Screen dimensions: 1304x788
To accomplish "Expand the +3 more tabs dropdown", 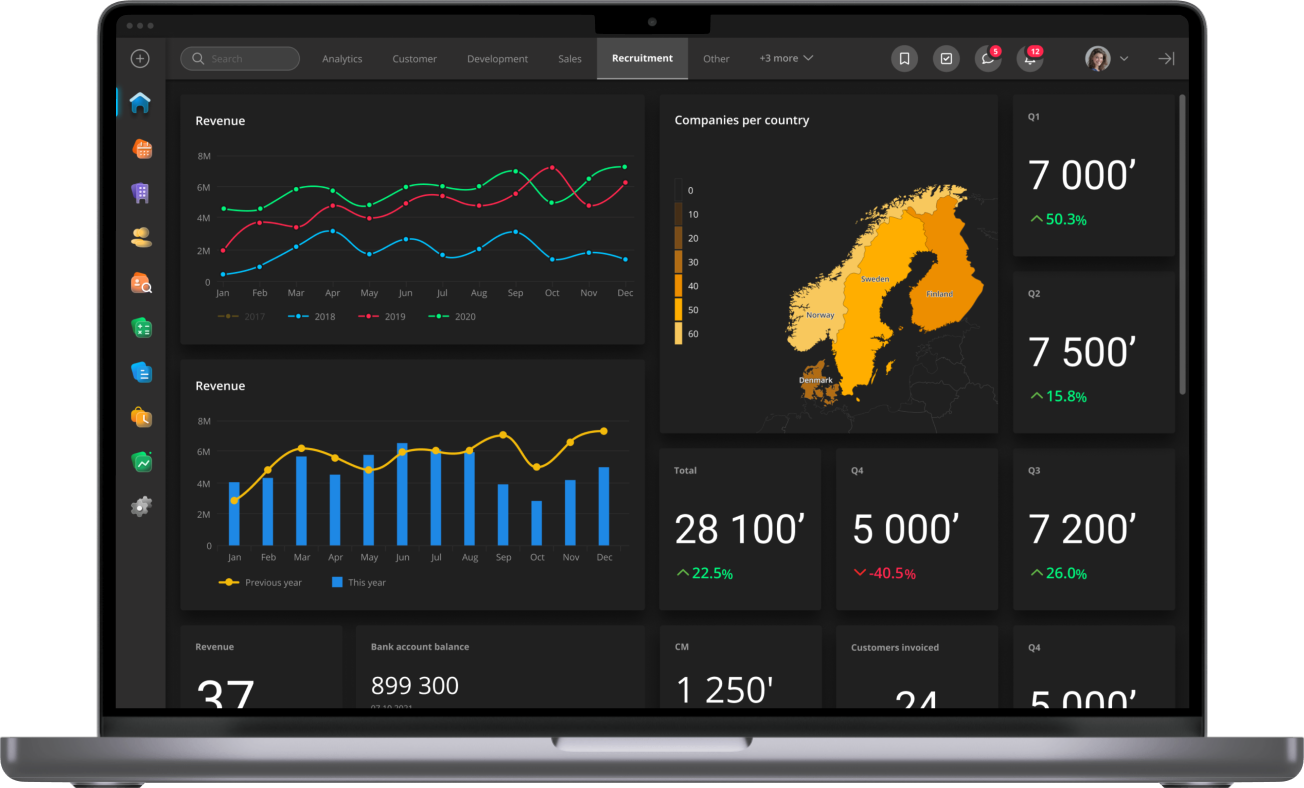I will 786,58.
